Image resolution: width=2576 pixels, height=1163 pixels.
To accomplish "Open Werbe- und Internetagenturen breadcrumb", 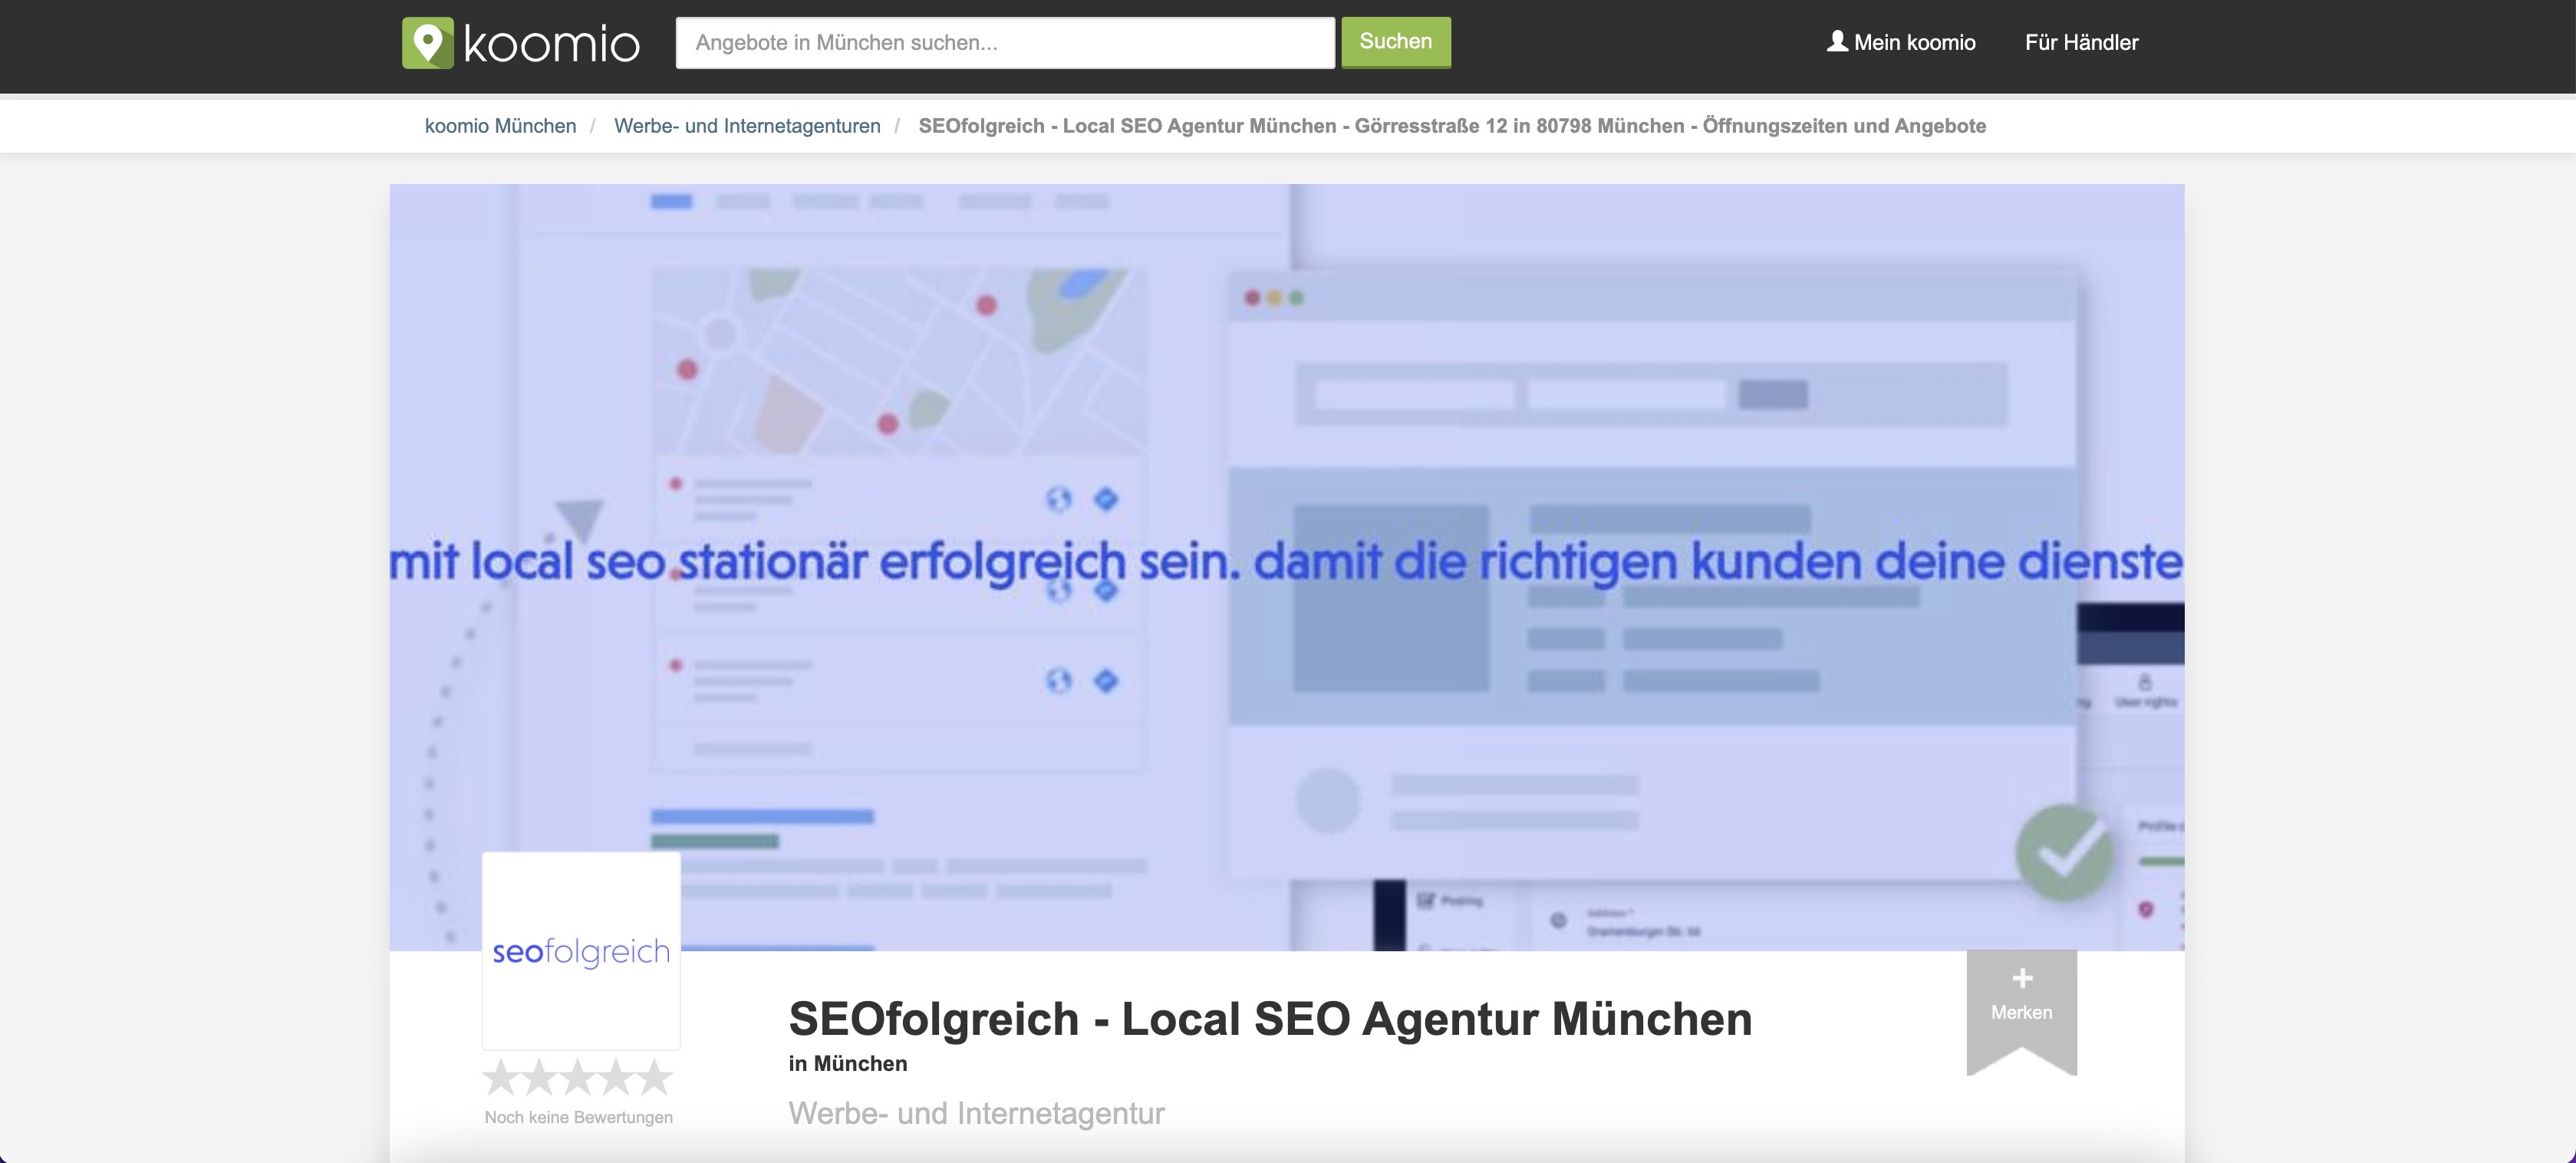I will coord(747,126).
